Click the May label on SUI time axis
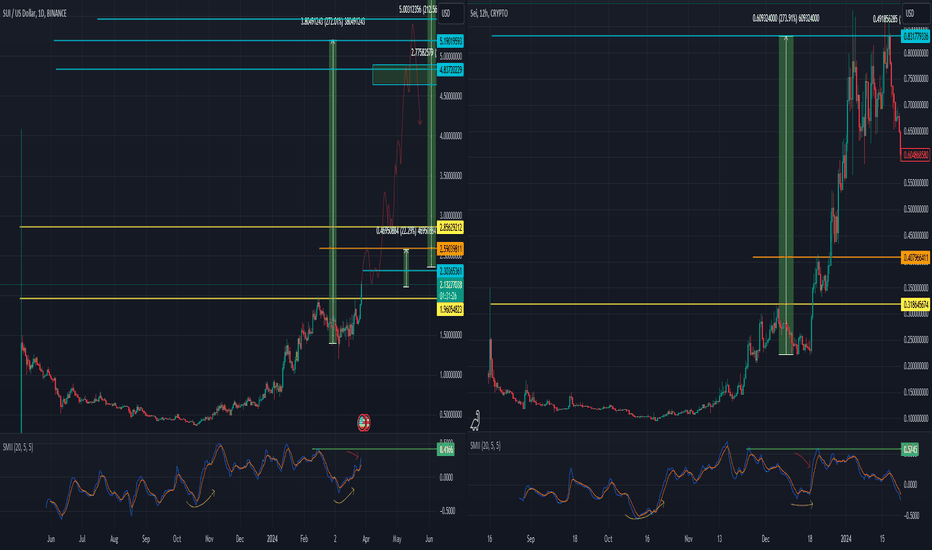Image resolution: width=932 pixels, height=550 pixels. [397, 539]
